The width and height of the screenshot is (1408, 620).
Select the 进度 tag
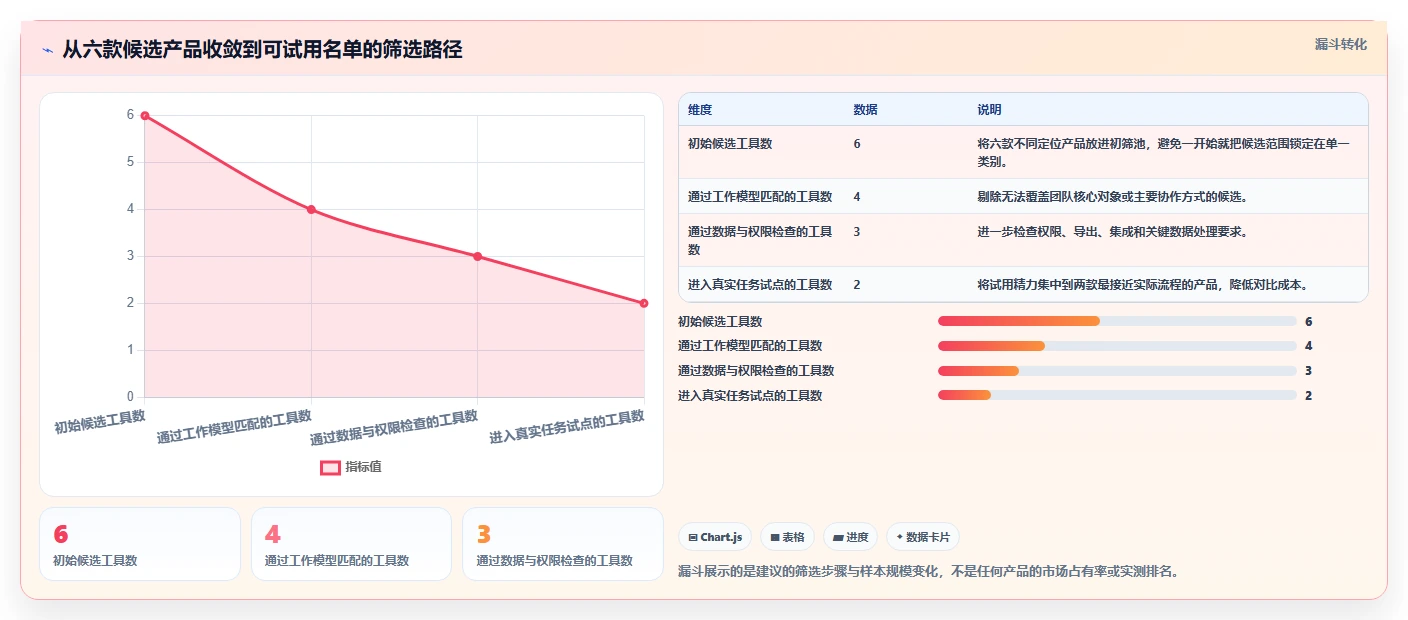(x=850, y=537)
